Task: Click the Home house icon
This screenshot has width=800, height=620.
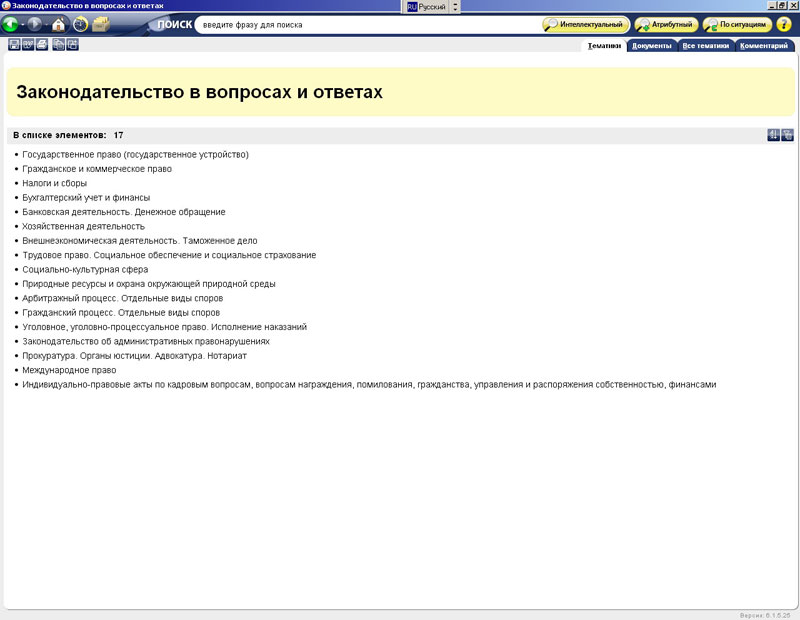Action: pyautogui.click(x=58, y=24)
